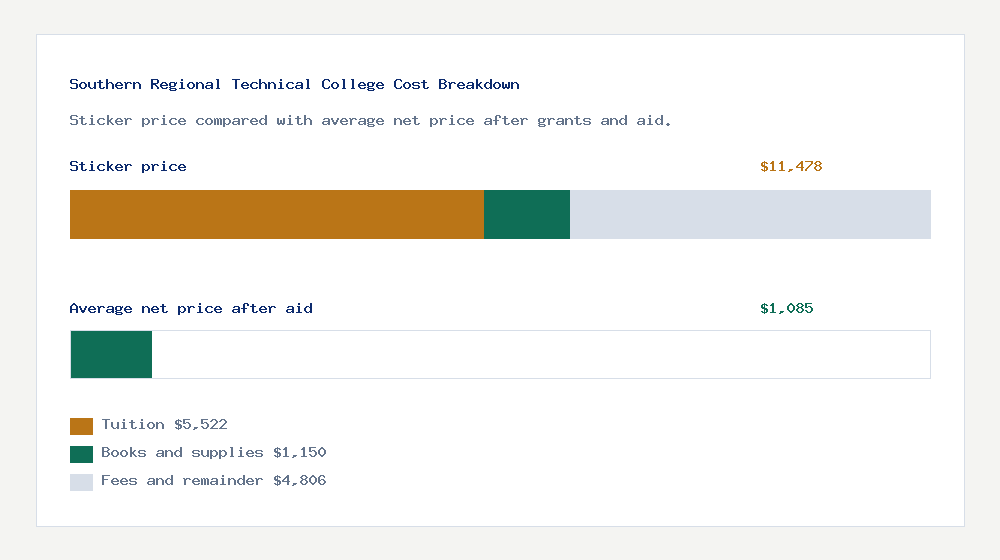Screen dimensions: 1000x560
Task: Click the gray Fees and remainder legend swatch
Action: click(x=82, y=482)
